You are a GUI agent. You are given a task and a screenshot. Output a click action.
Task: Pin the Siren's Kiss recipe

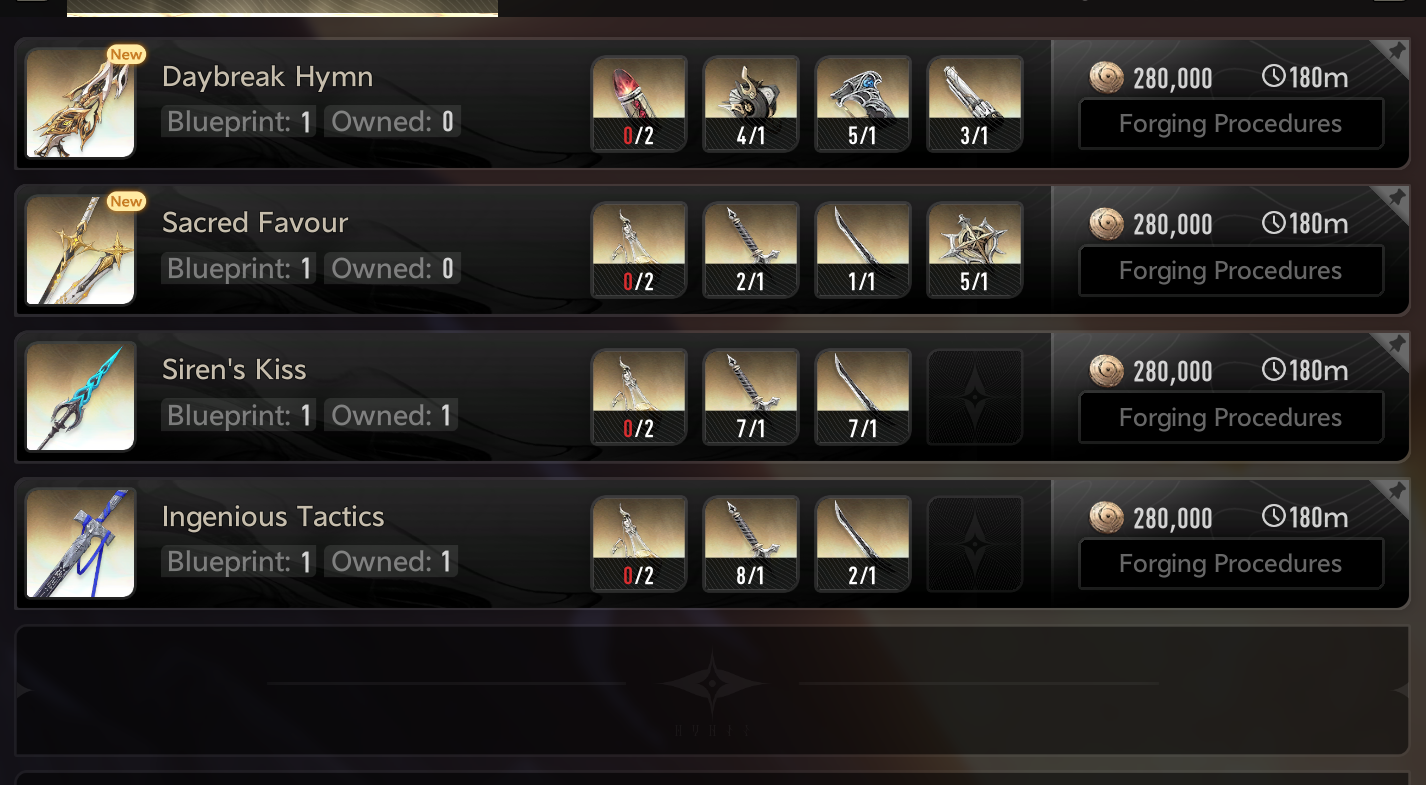(x=1396, y=345)
